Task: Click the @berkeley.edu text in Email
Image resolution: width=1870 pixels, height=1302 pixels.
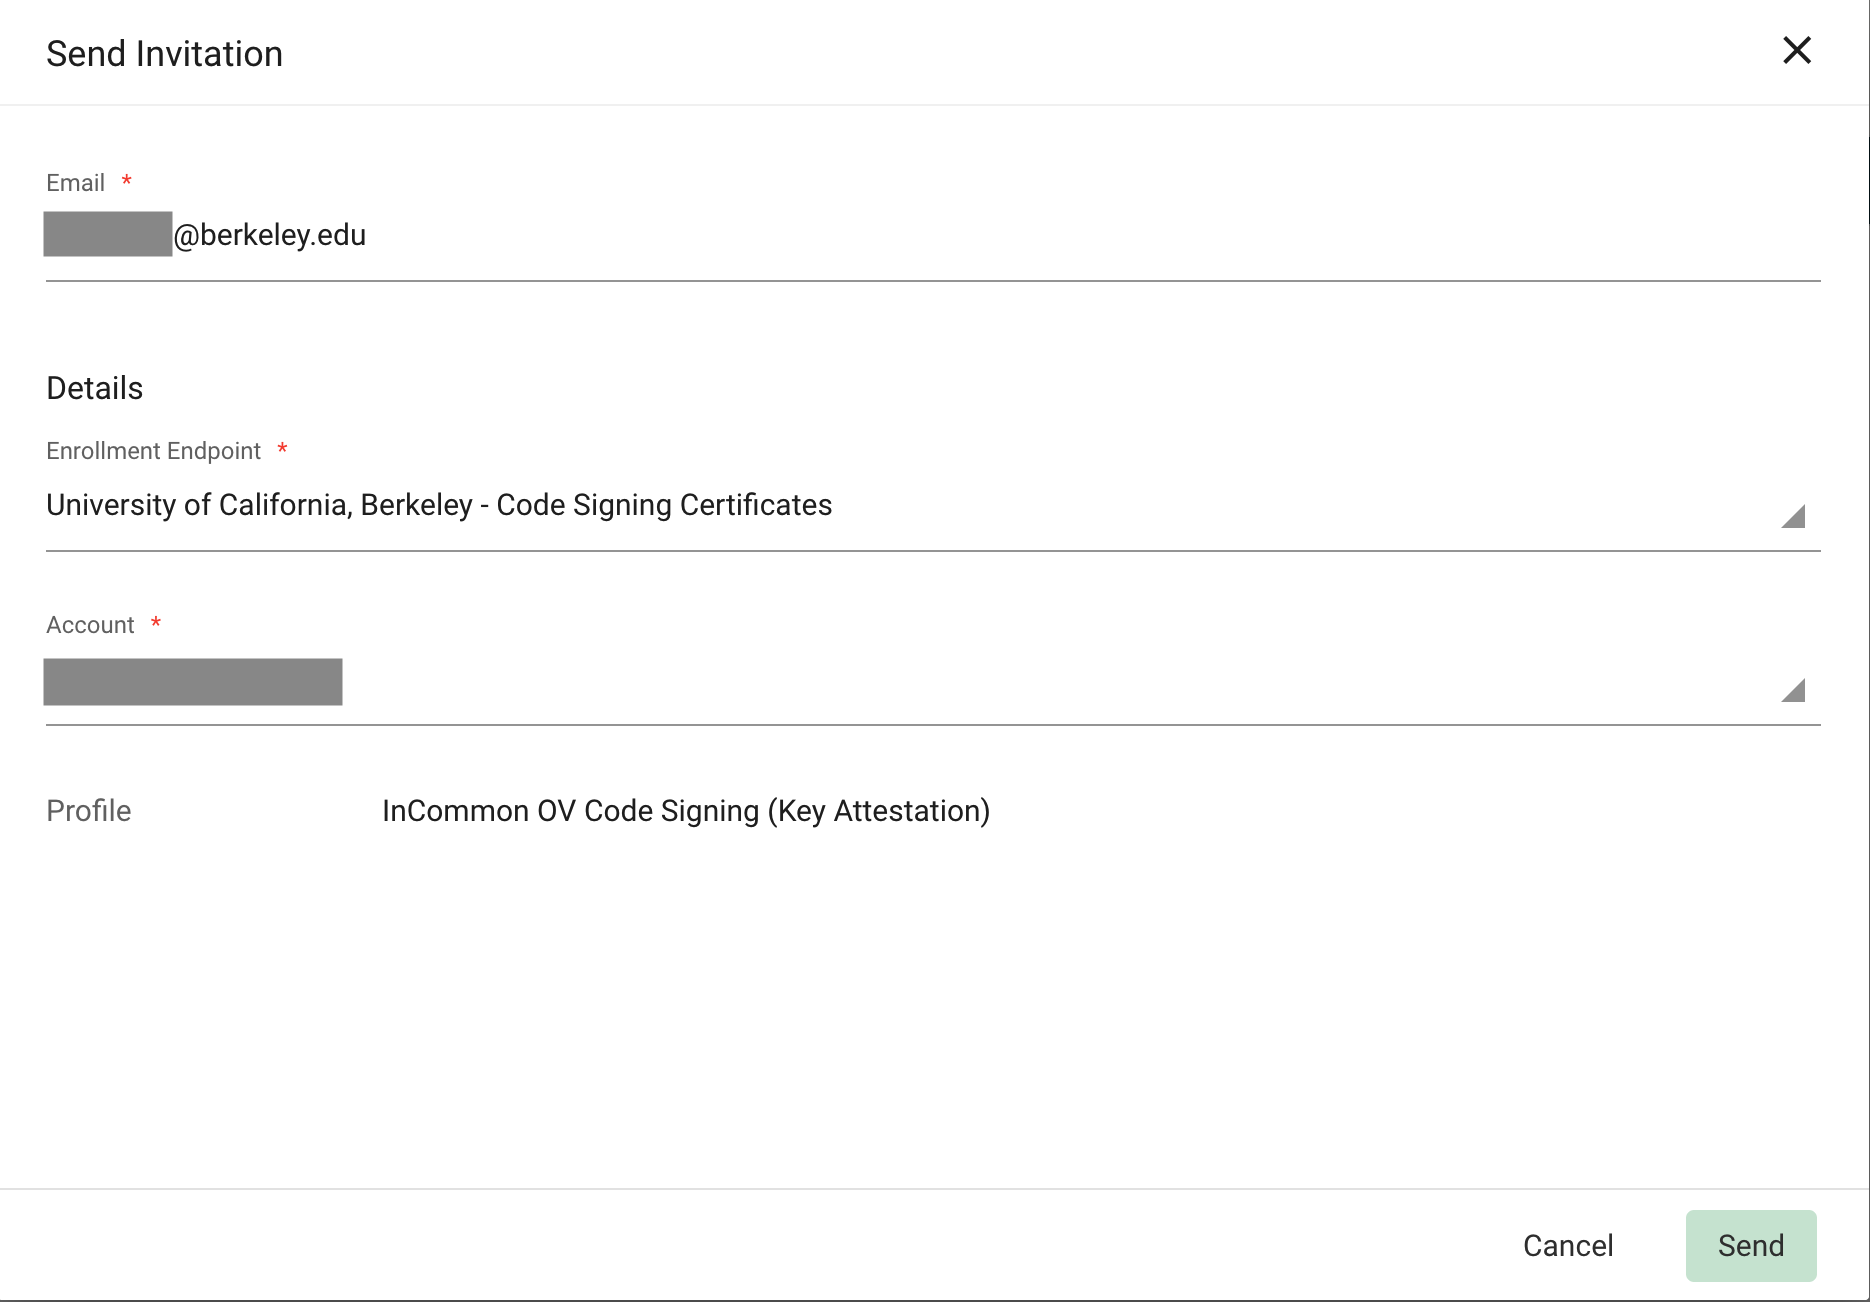Action: point(270,236)
